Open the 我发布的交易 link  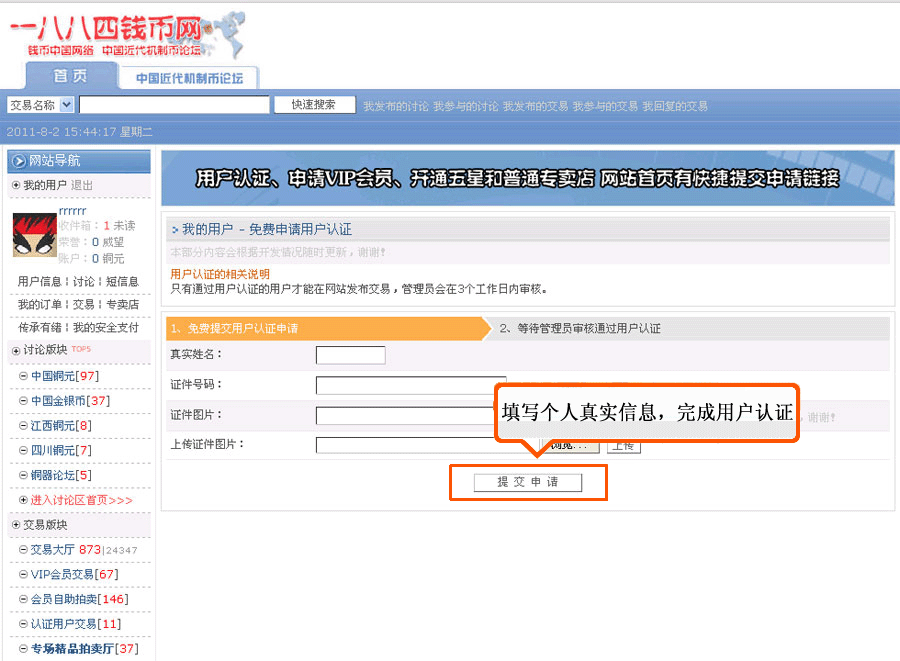click(535, 106)
